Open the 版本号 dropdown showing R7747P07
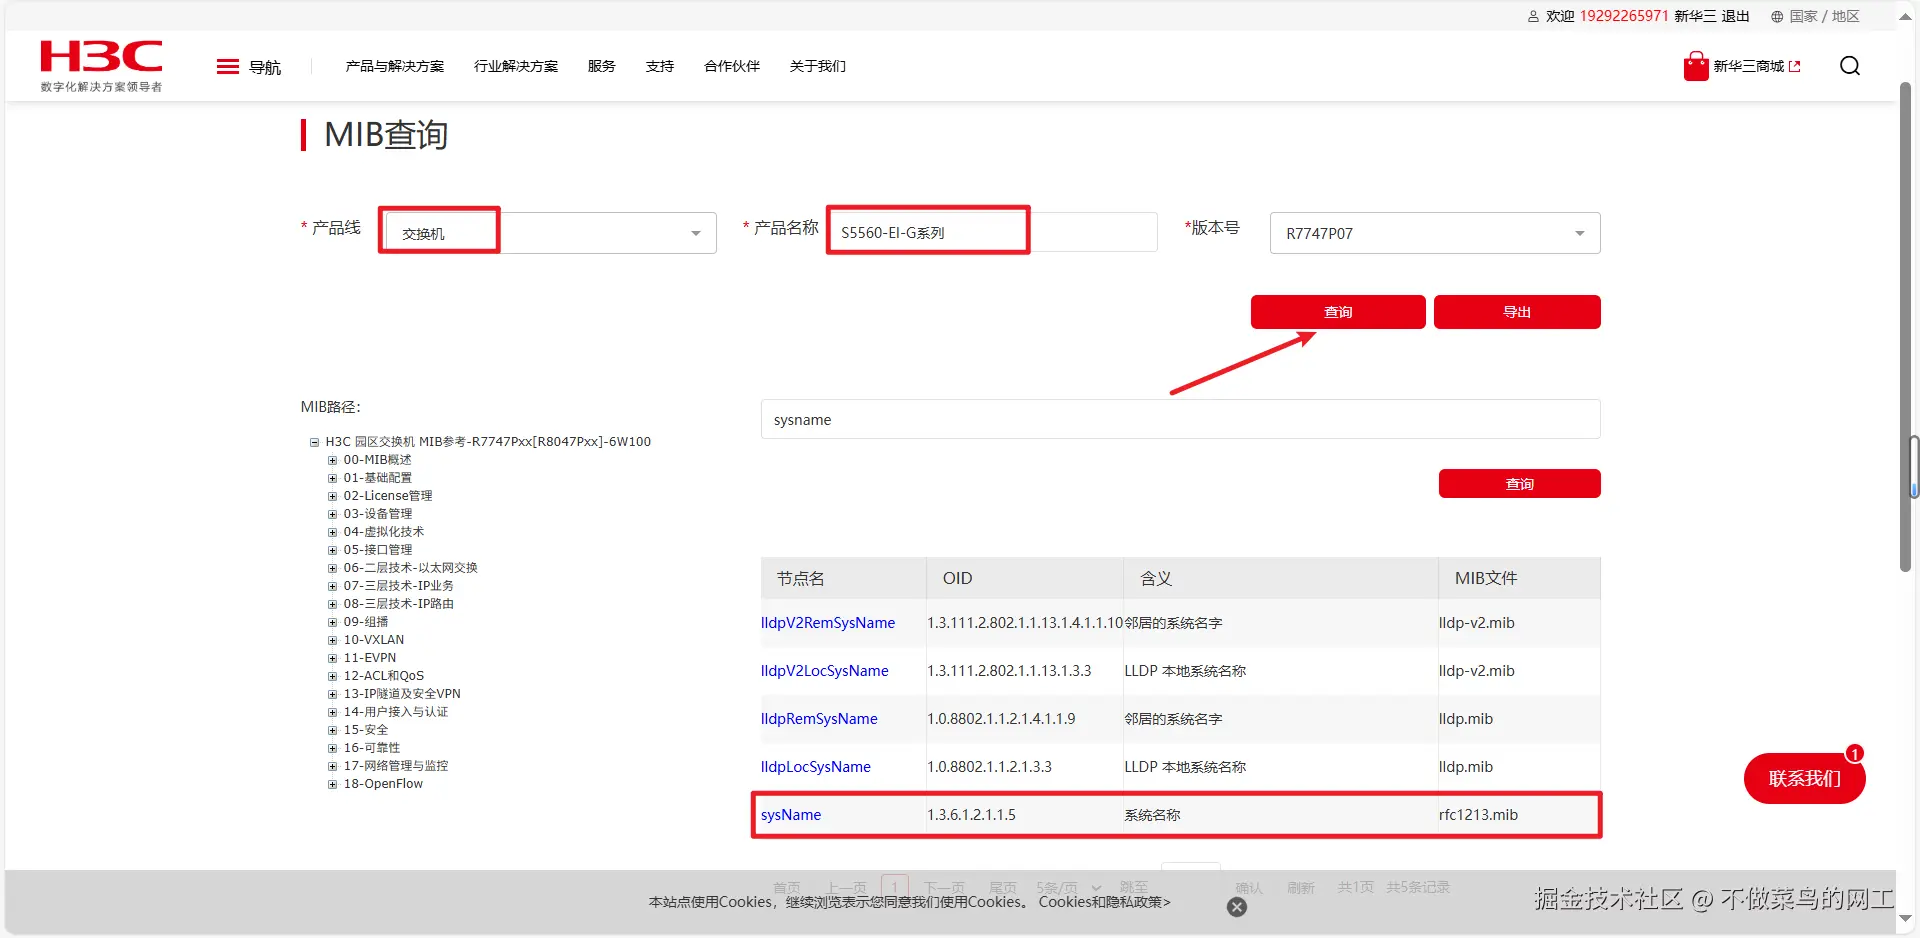The image size is (1920, 938). pyautogui.click(x=1435, y=233)
